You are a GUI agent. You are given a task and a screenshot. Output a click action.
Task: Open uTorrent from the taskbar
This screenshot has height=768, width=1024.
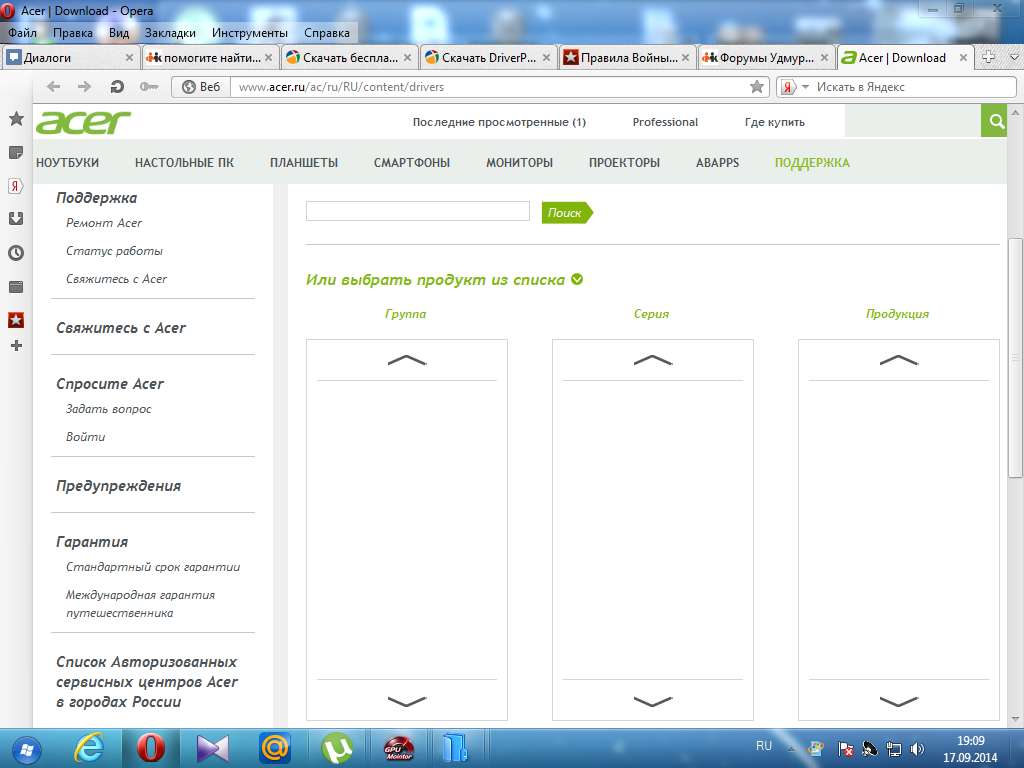pos(336,748)
